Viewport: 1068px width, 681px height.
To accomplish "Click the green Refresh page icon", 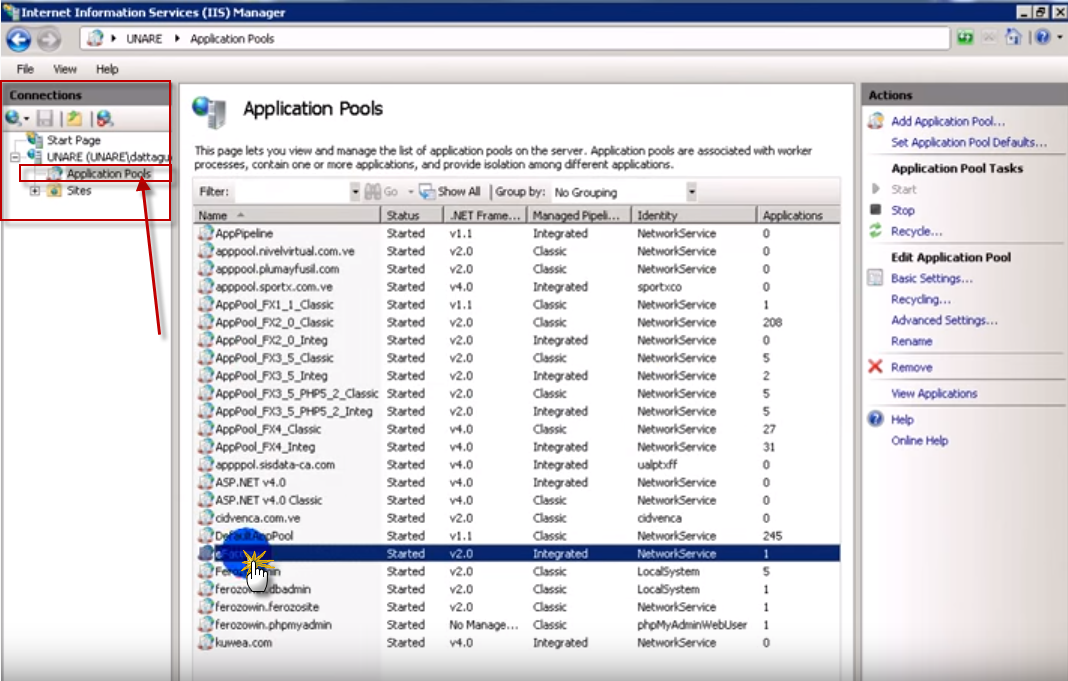I will coord(965,38).
